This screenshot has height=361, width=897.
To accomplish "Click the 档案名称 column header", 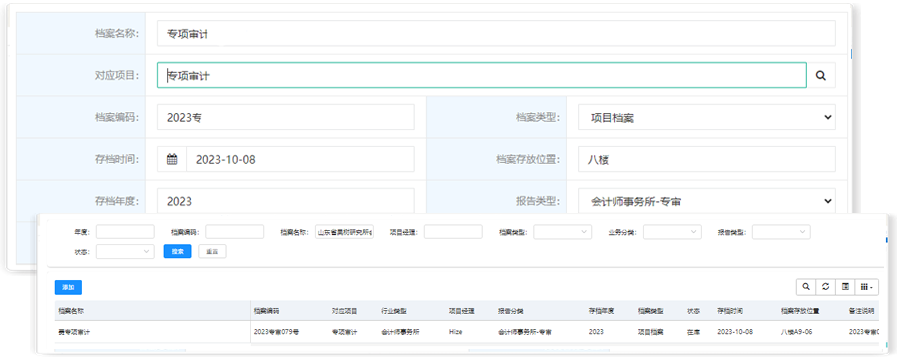I will tap(72, 311).
